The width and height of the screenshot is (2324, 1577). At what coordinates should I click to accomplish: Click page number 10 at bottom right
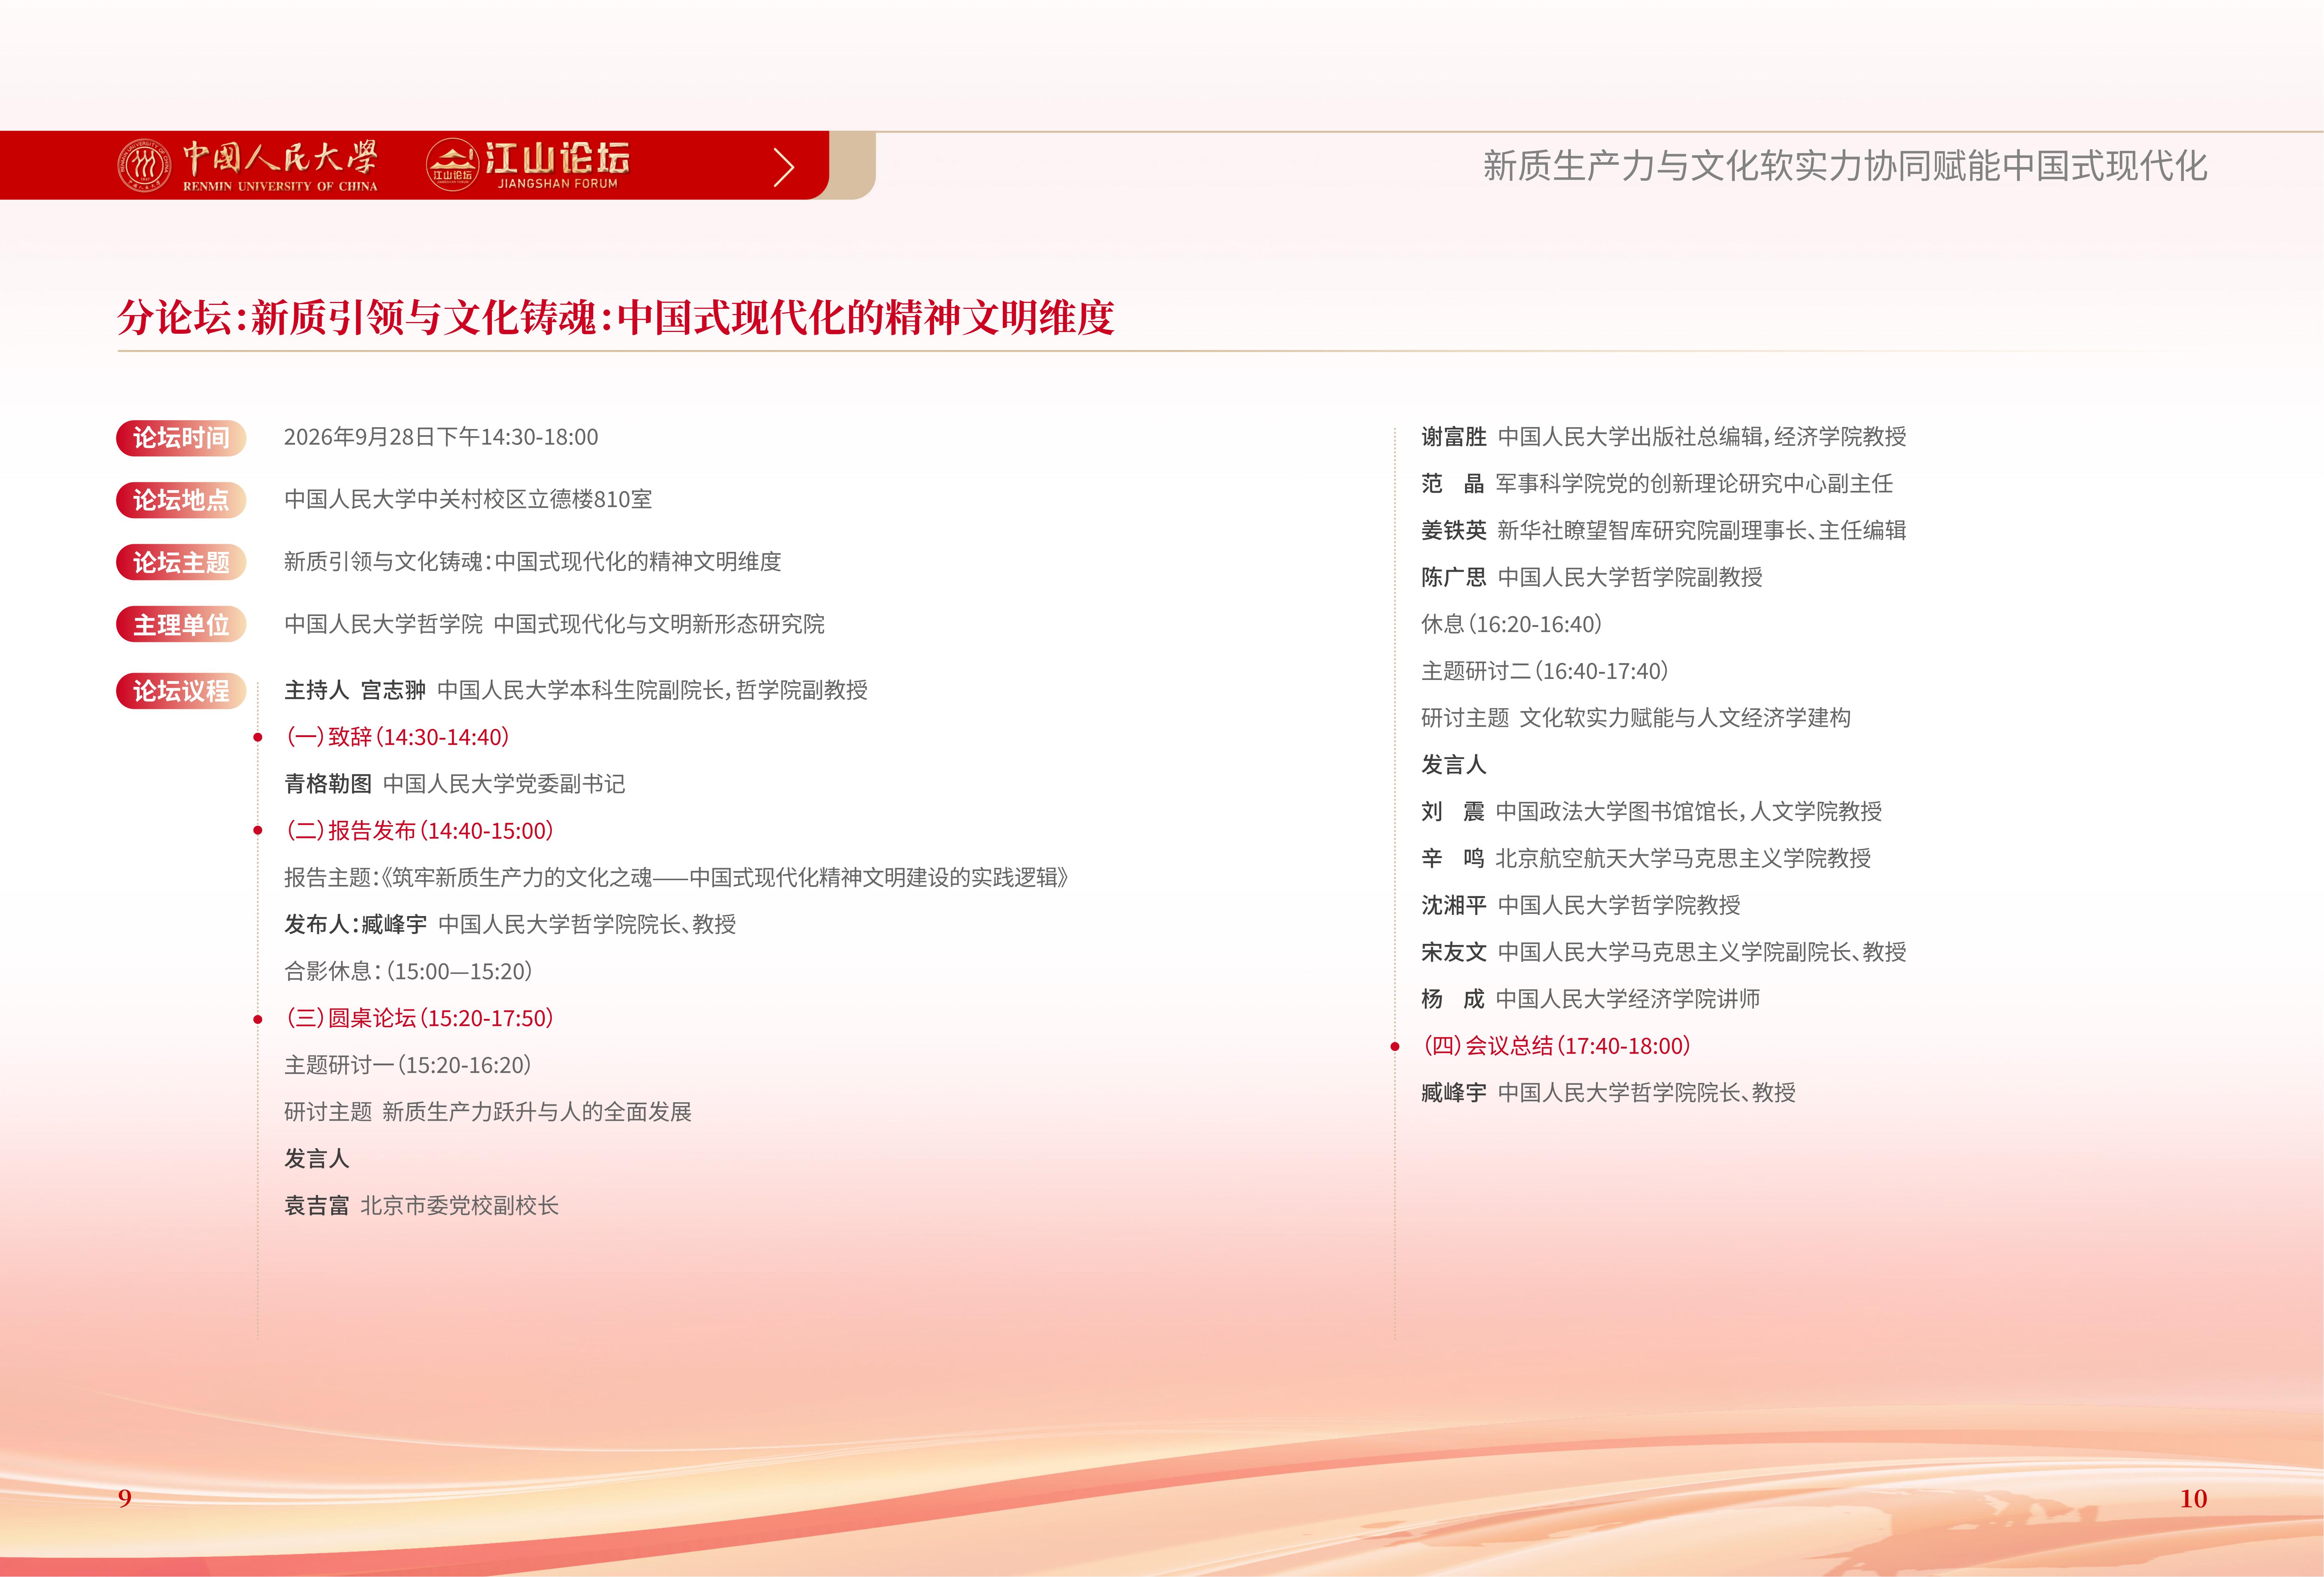2193,1498
